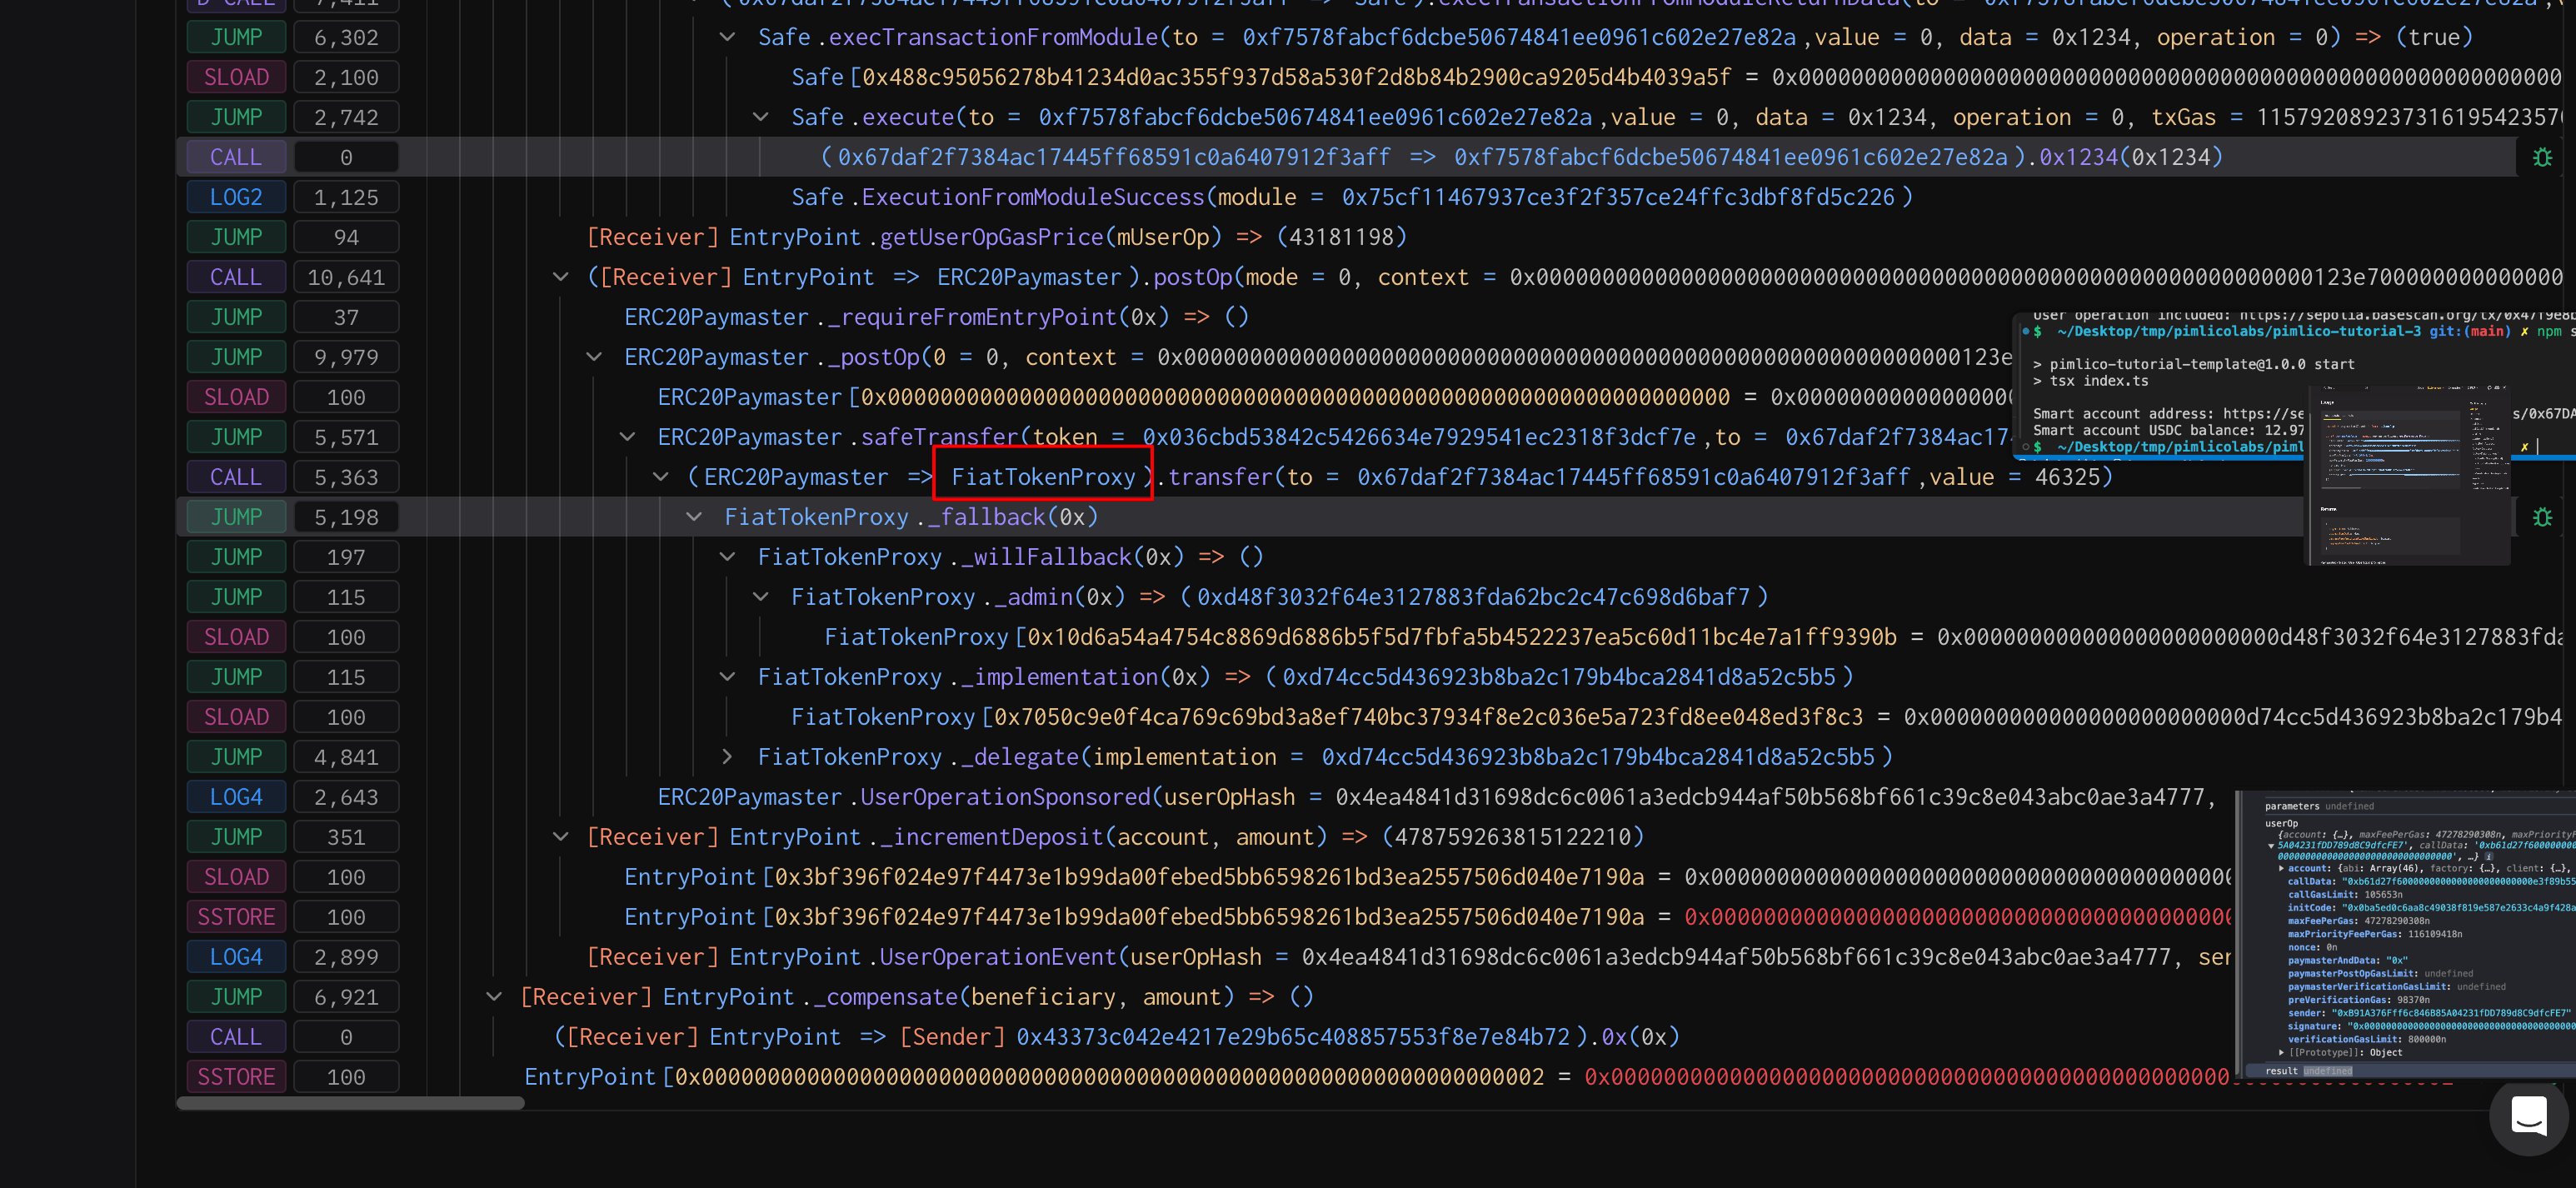Expand the FiatTokenProxy._delegate node

click(x=728, y=757)
